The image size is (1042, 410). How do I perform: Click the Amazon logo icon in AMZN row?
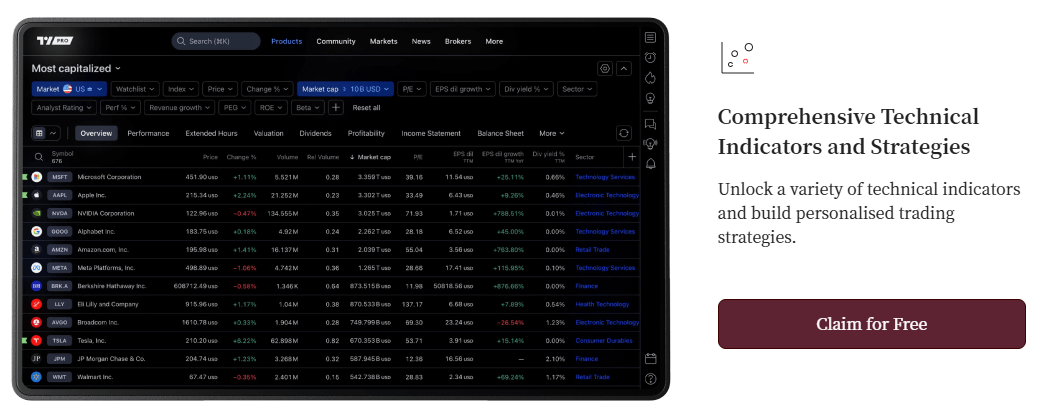pyautogui.click(x=37, y=250)
